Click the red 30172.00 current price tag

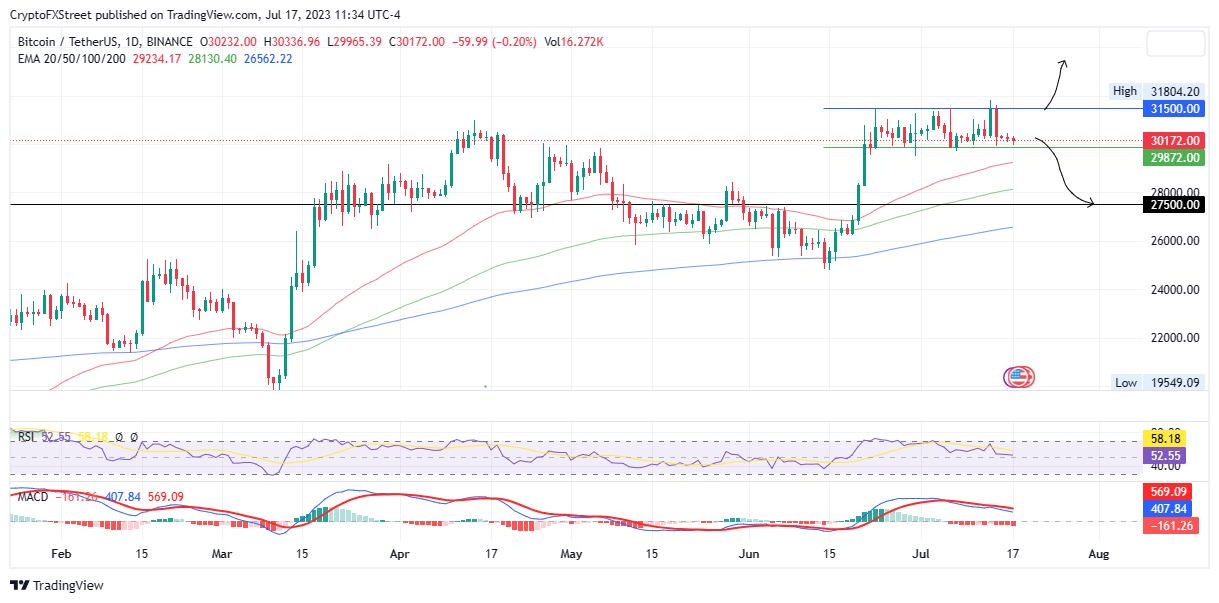[1172, 141]
